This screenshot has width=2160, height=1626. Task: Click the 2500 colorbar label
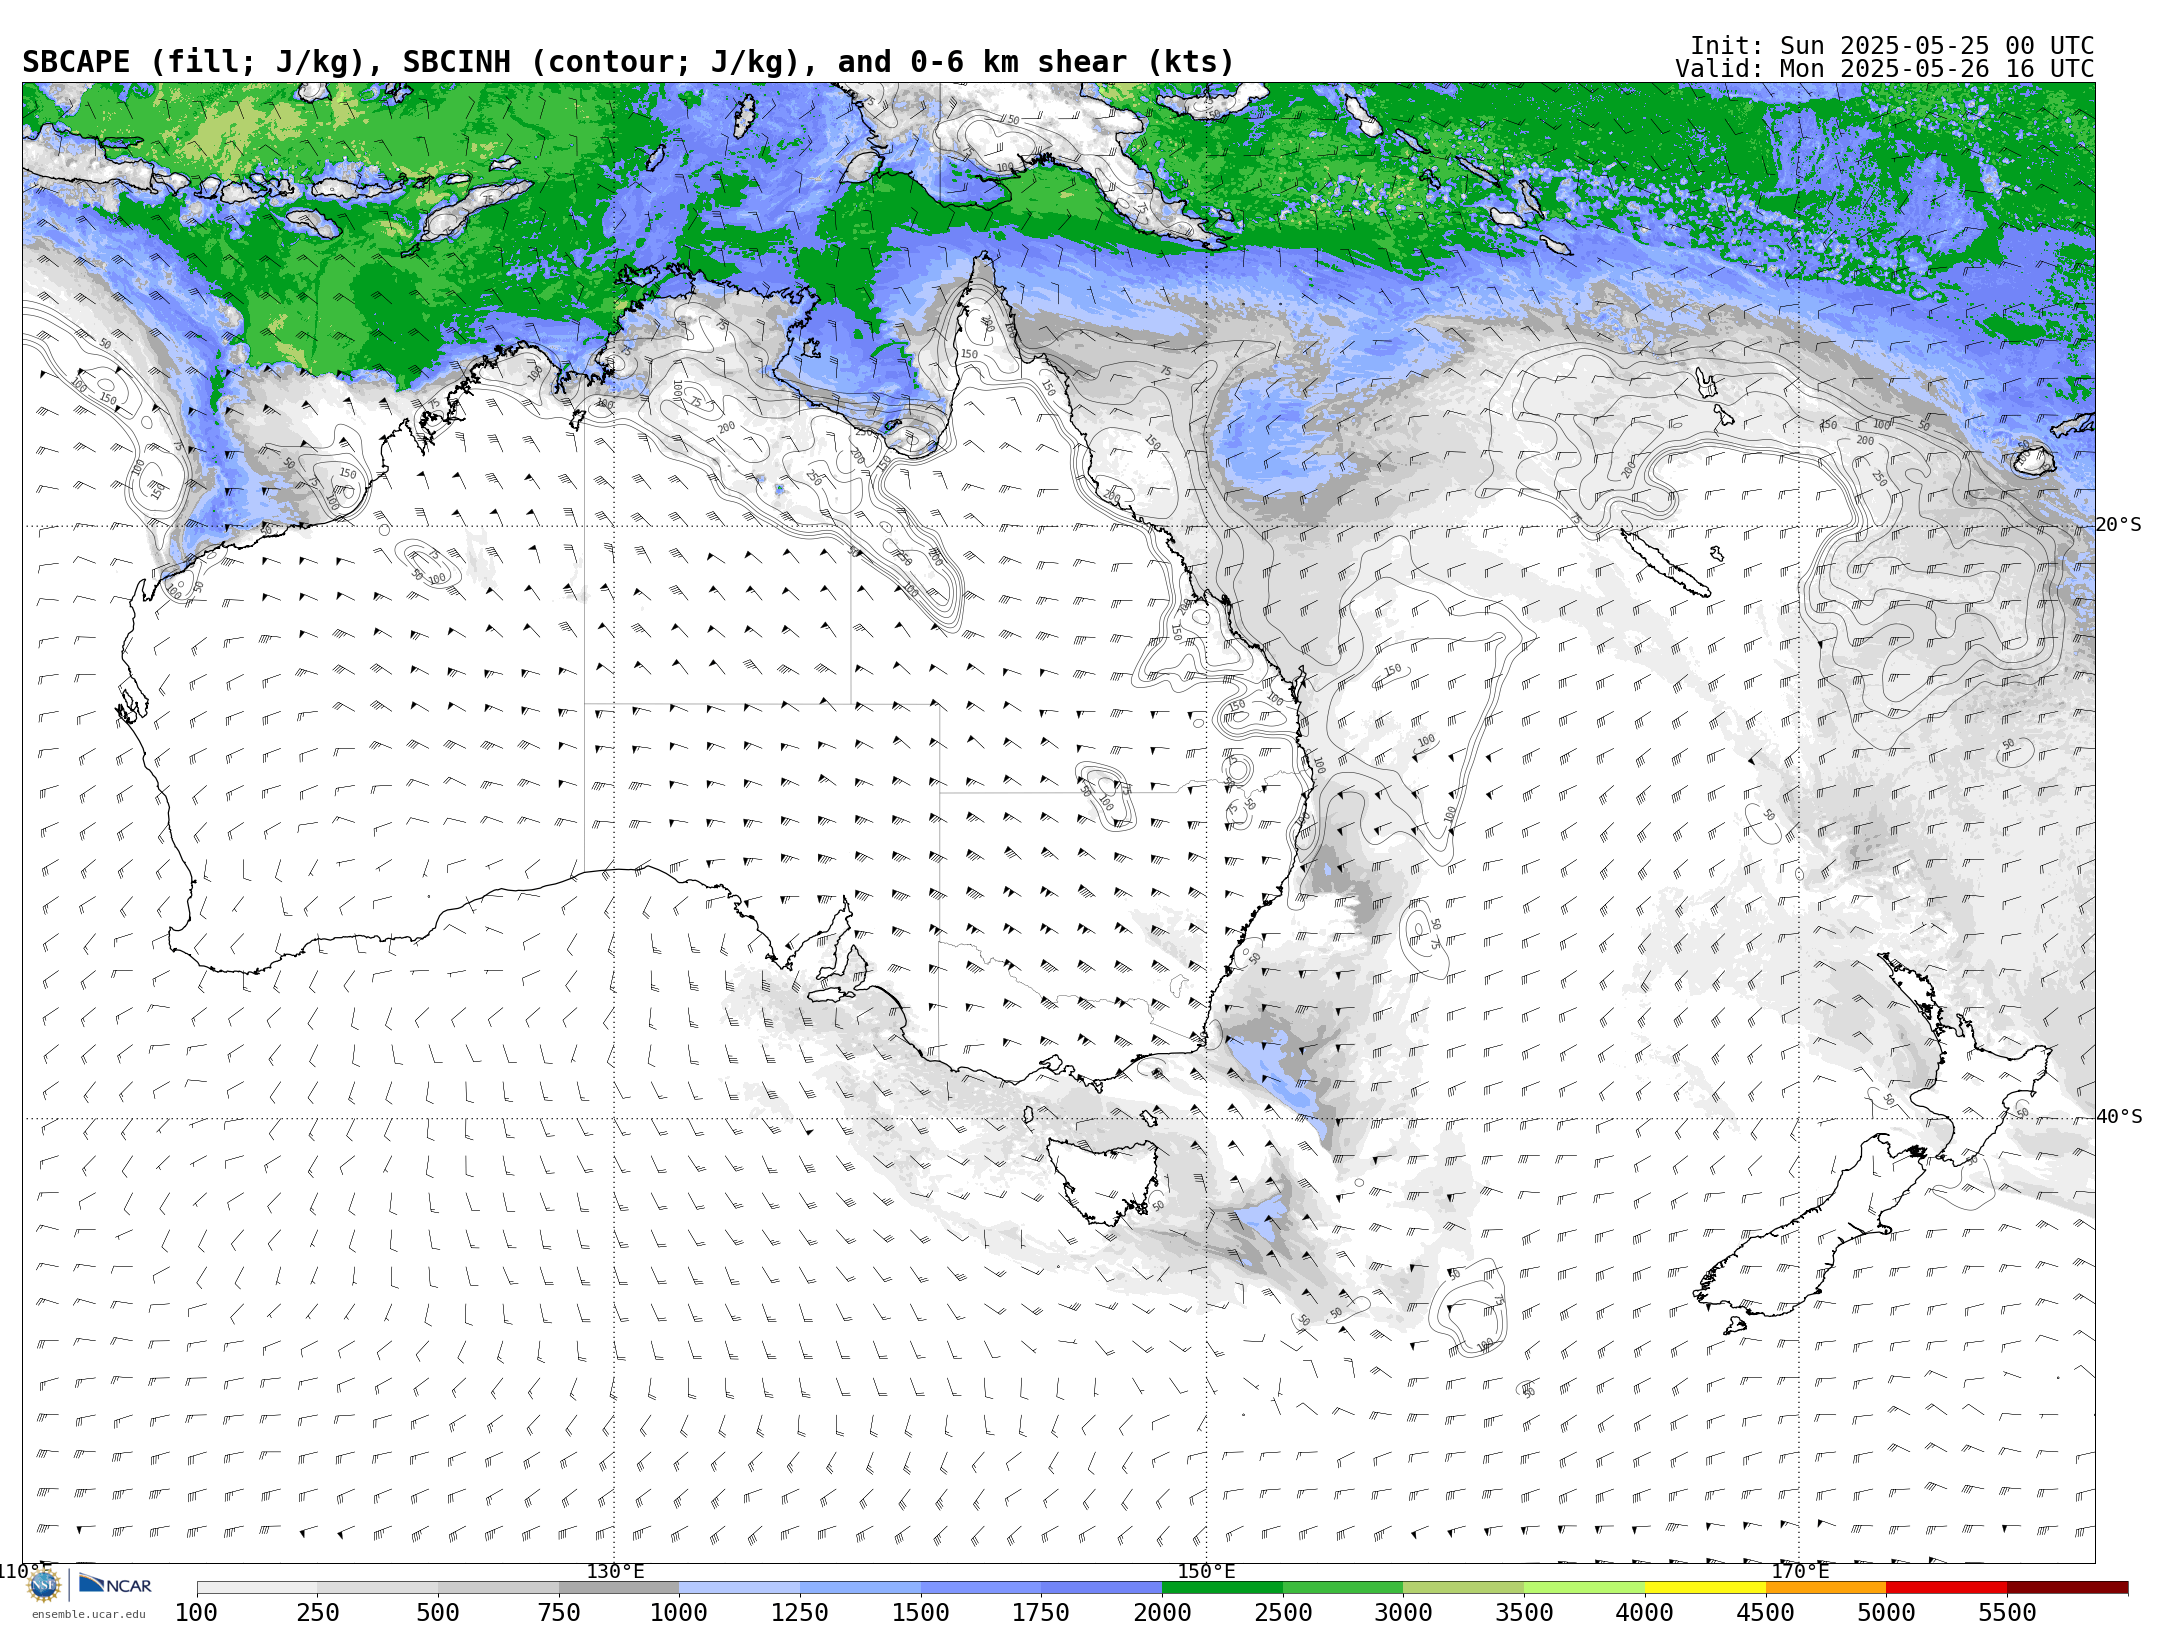[x=1283, y=1612]
